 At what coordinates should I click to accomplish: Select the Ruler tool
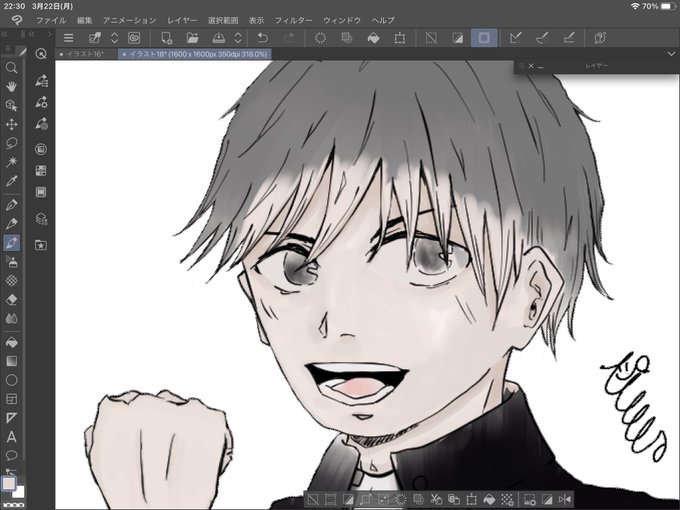[12, 418]
